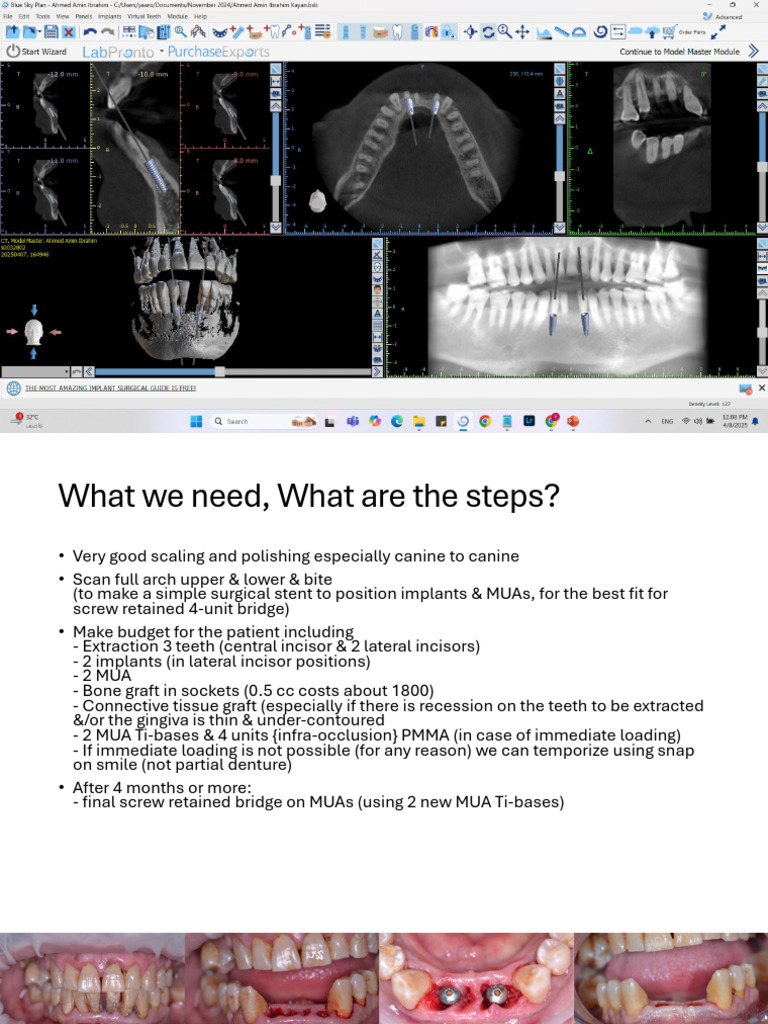Open the free implant surgical guide link
768x1024 pixels.
pos(110,388)
